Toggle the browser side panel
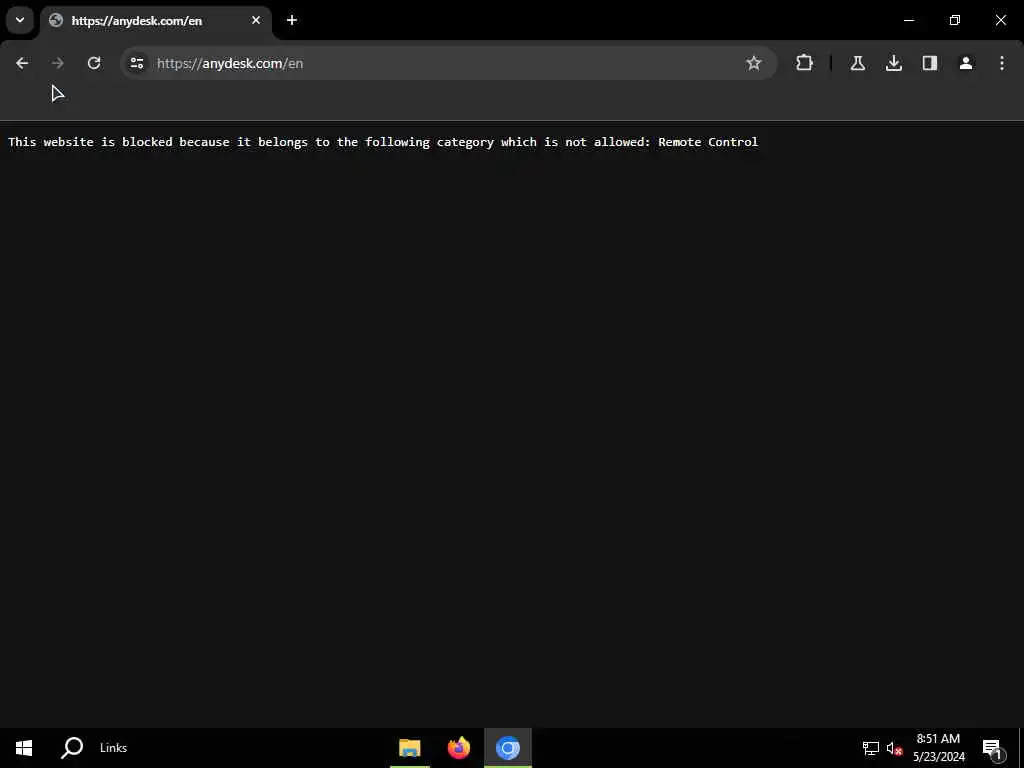This screenshot has width=1024, height=768. pyautogui.click(x=930, y=63)
